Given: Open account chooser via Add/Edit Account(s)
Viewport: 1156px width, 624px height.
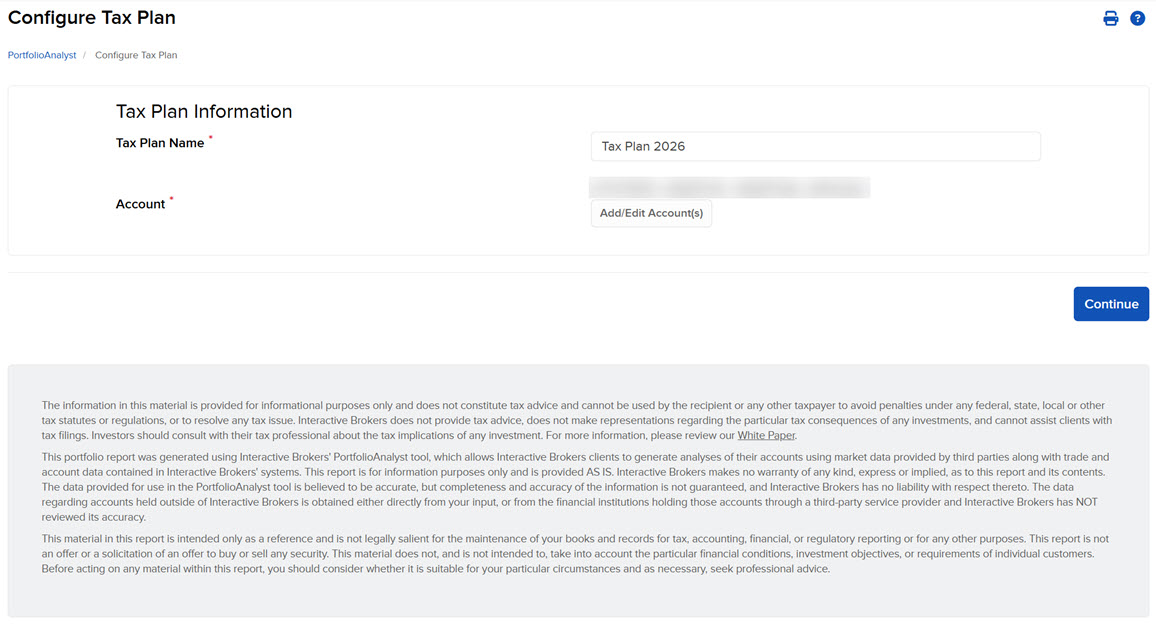Looking at the screenshot, I should [x=651, y=213].
